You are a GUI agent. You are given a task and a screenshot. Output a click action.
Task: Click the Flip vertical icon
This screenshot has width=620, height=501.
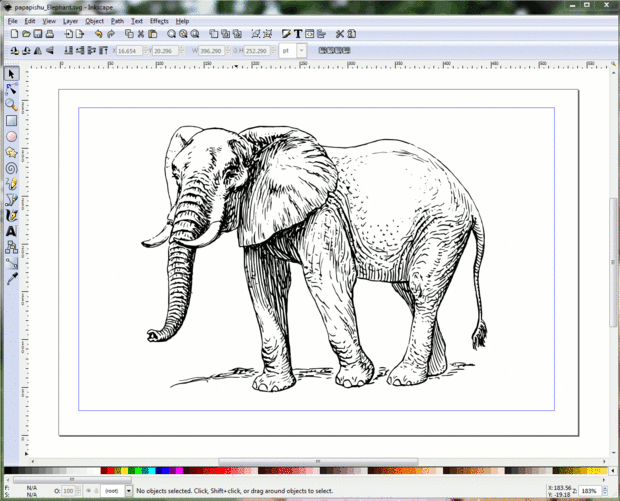(49, 51)
